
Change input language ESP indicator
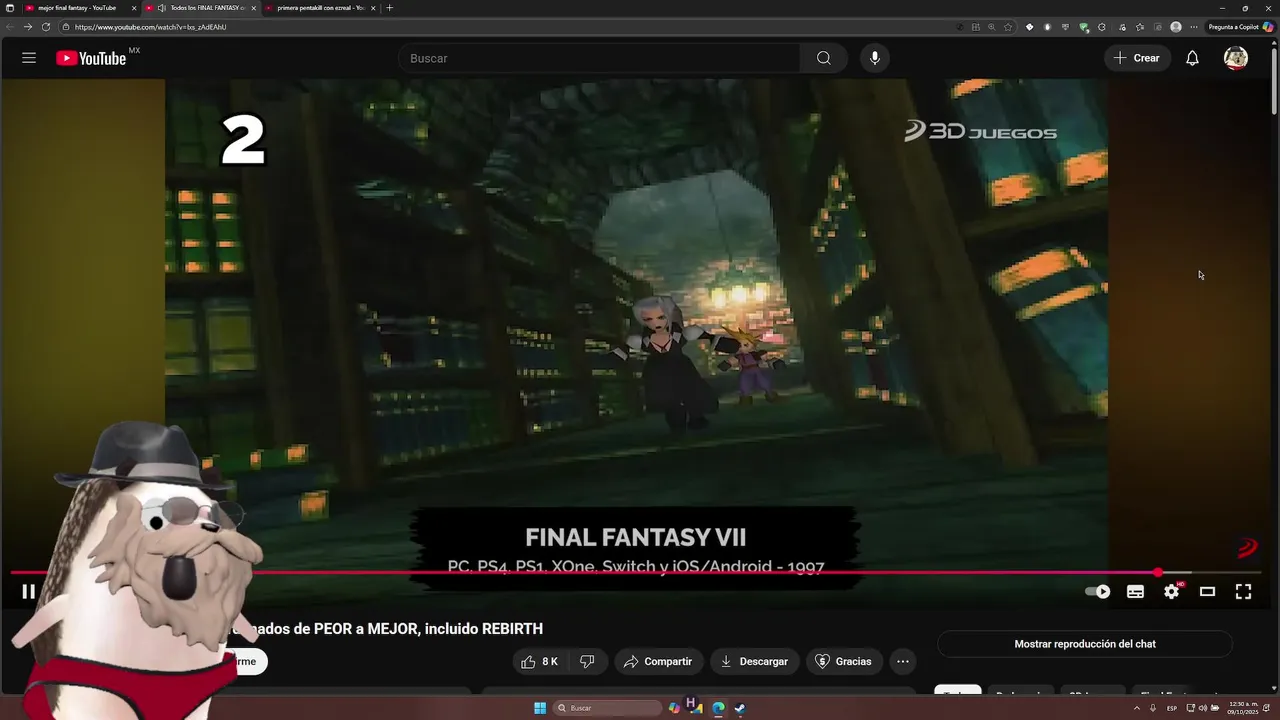pos(1172,708)
